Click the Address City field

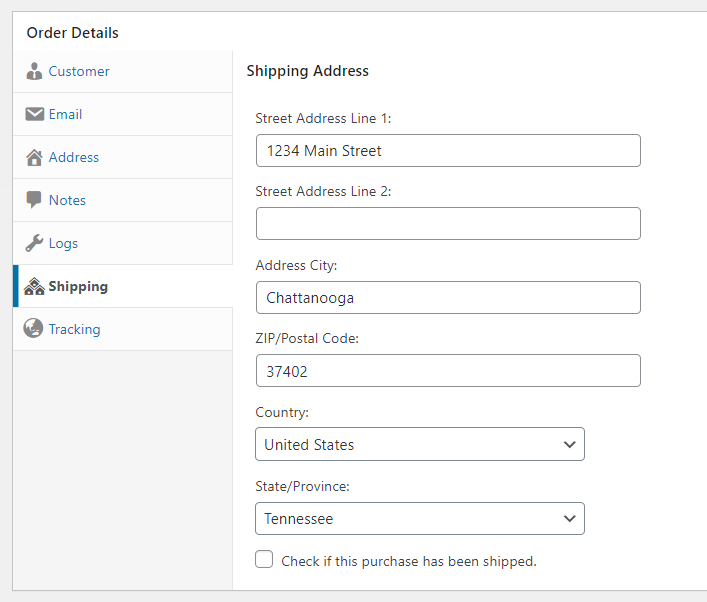tap(447, 297)
